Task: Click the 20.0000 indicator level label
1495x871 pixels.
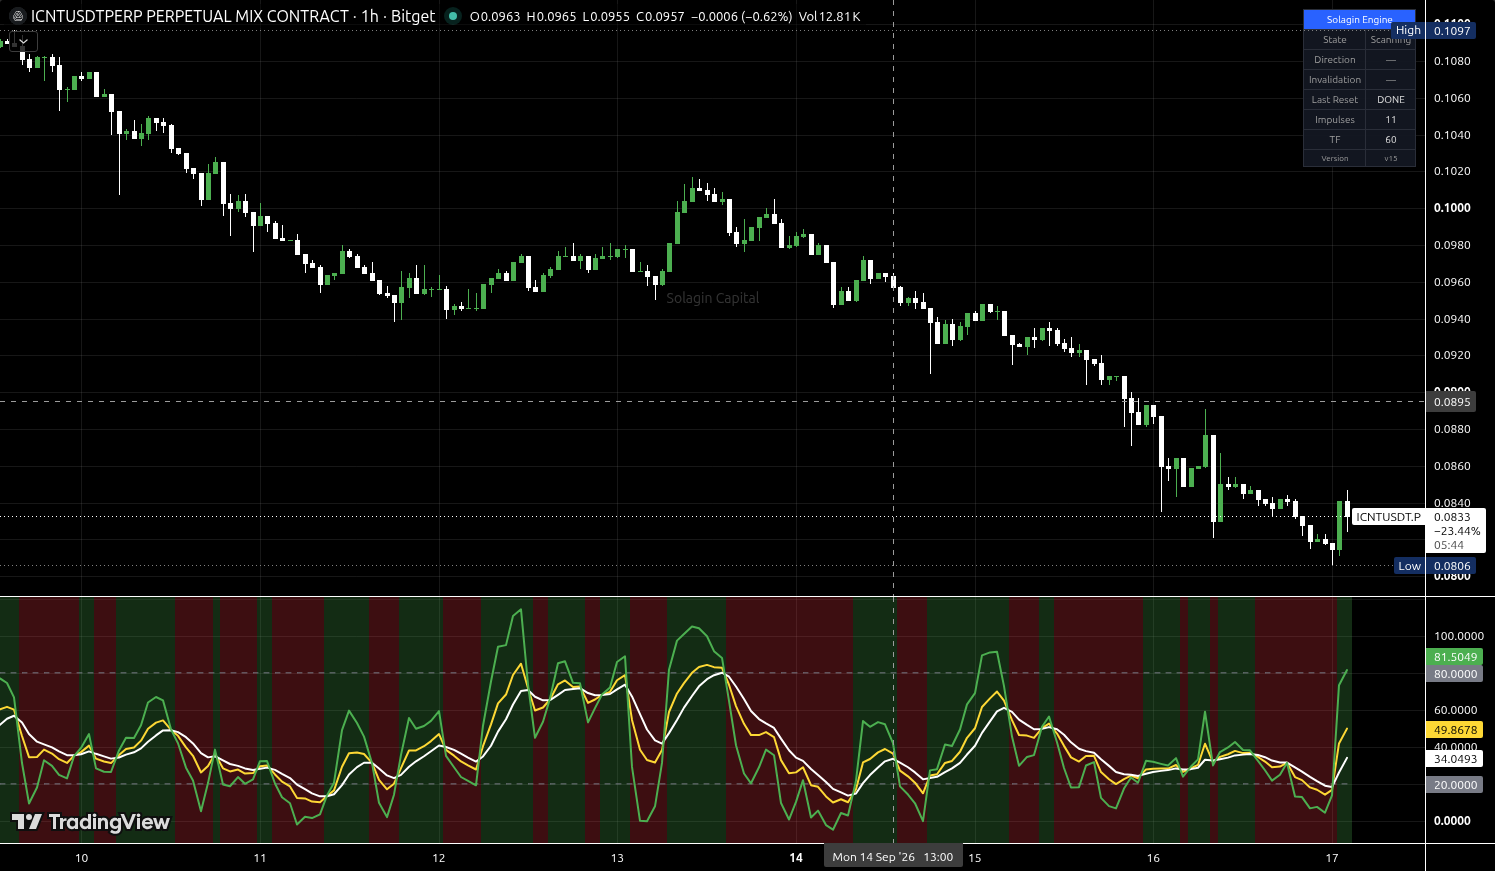Action: click(1455, 785)
